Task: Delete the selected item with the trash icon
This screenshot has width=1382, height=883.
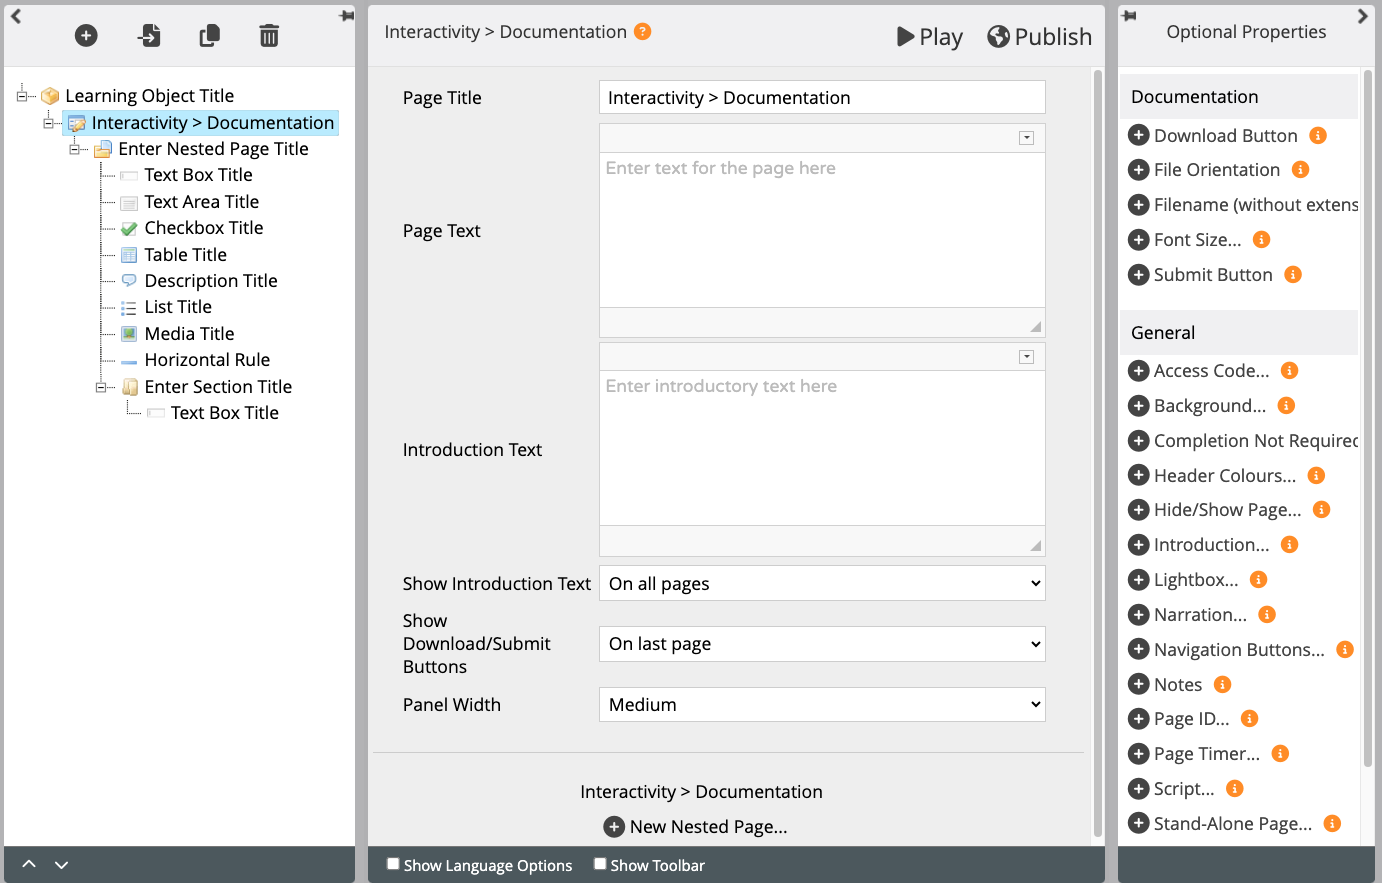Action: [269, 36]
